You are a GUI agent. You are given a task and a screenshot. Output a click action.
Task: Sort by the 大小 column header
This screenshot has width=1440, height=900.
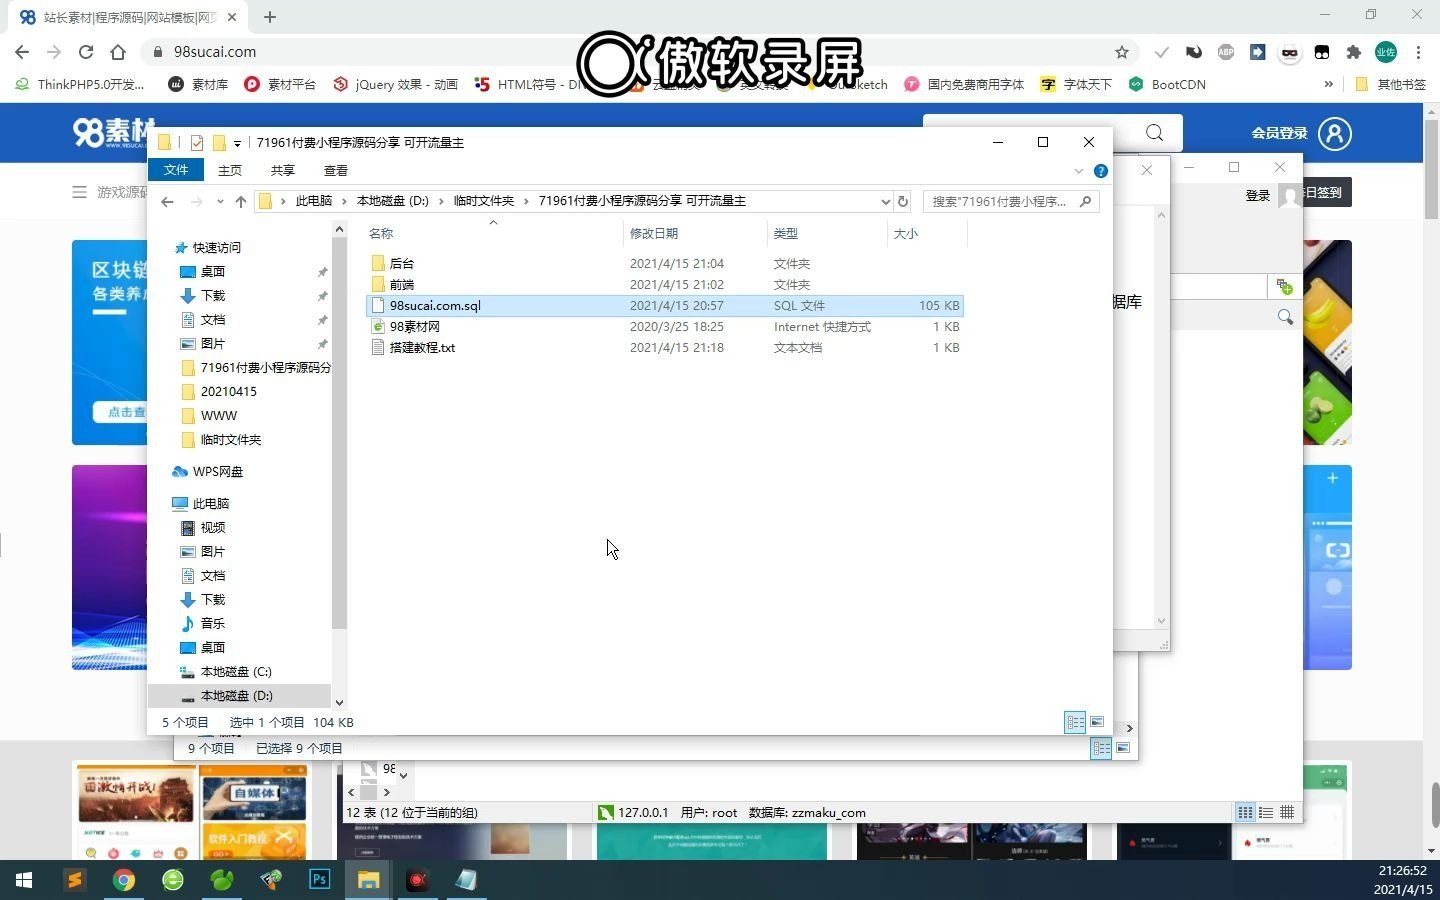point(927,233)
